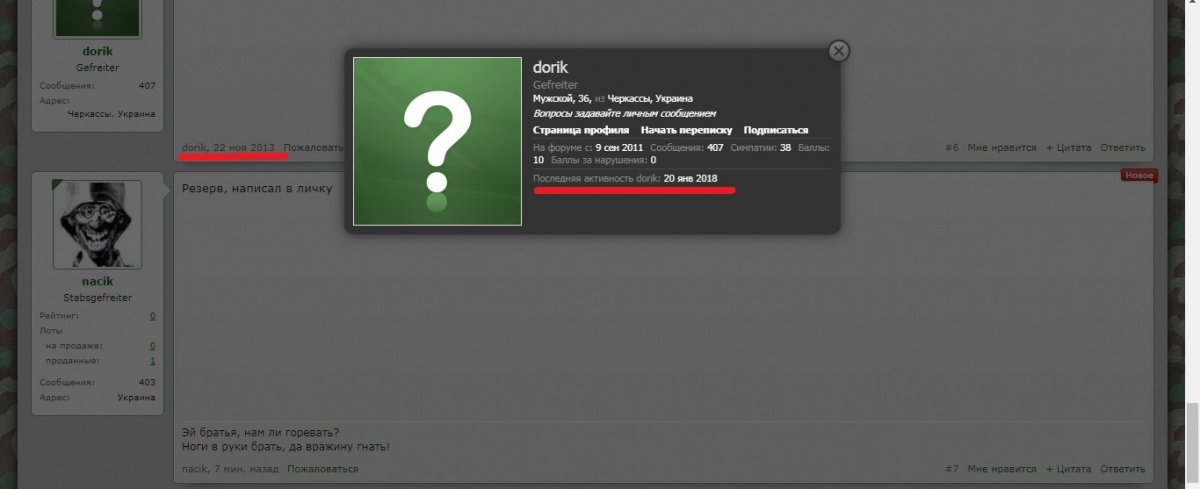This screenshot has width=1200, height=489.
Task: Click the Черкассы, Украина location link
Action: point(650,99)
